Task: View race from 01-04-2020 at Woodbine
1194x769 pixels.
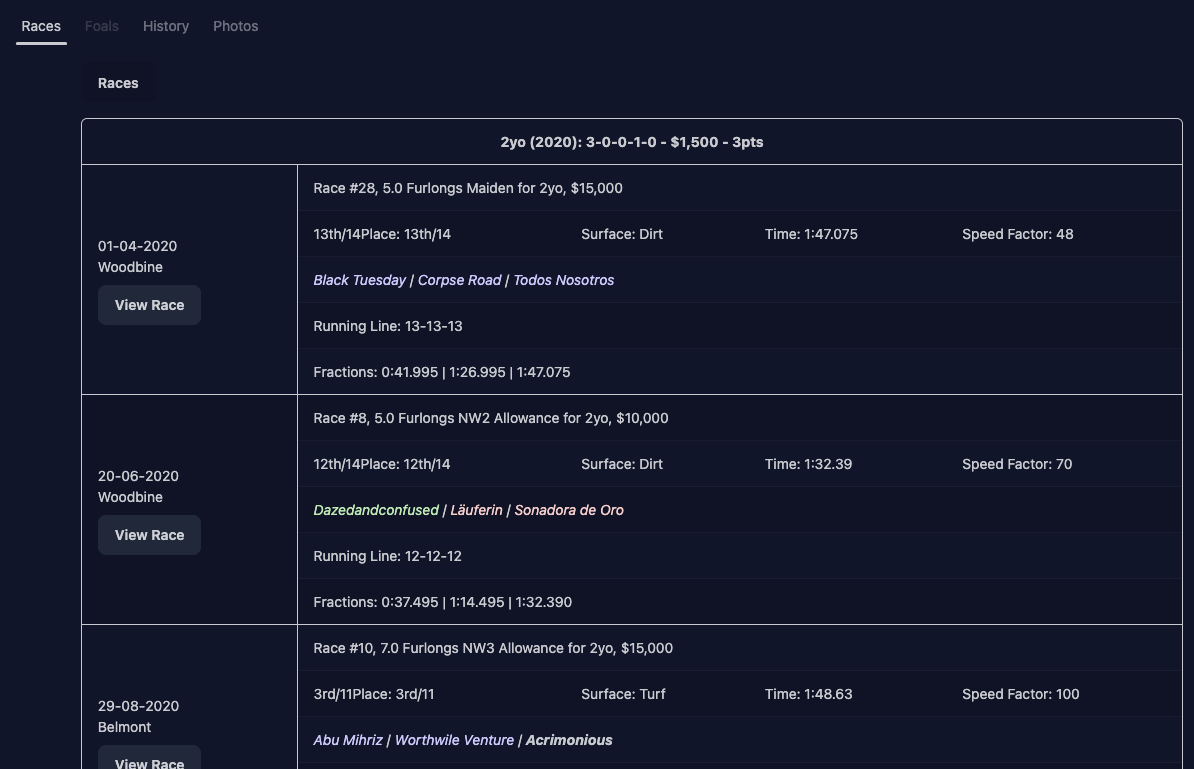Action: click(149, 305)
